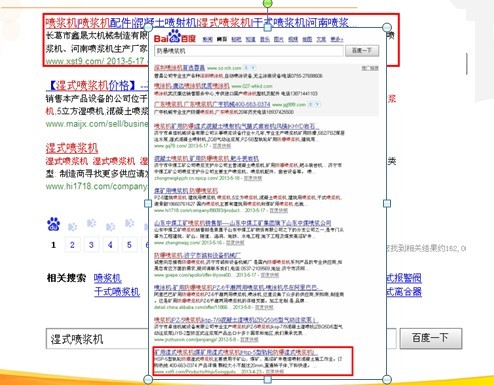This screenshot has width=494, height=385.
Task: Open the 图片 tab in Baidu navigation
Action: pos(279,39)
